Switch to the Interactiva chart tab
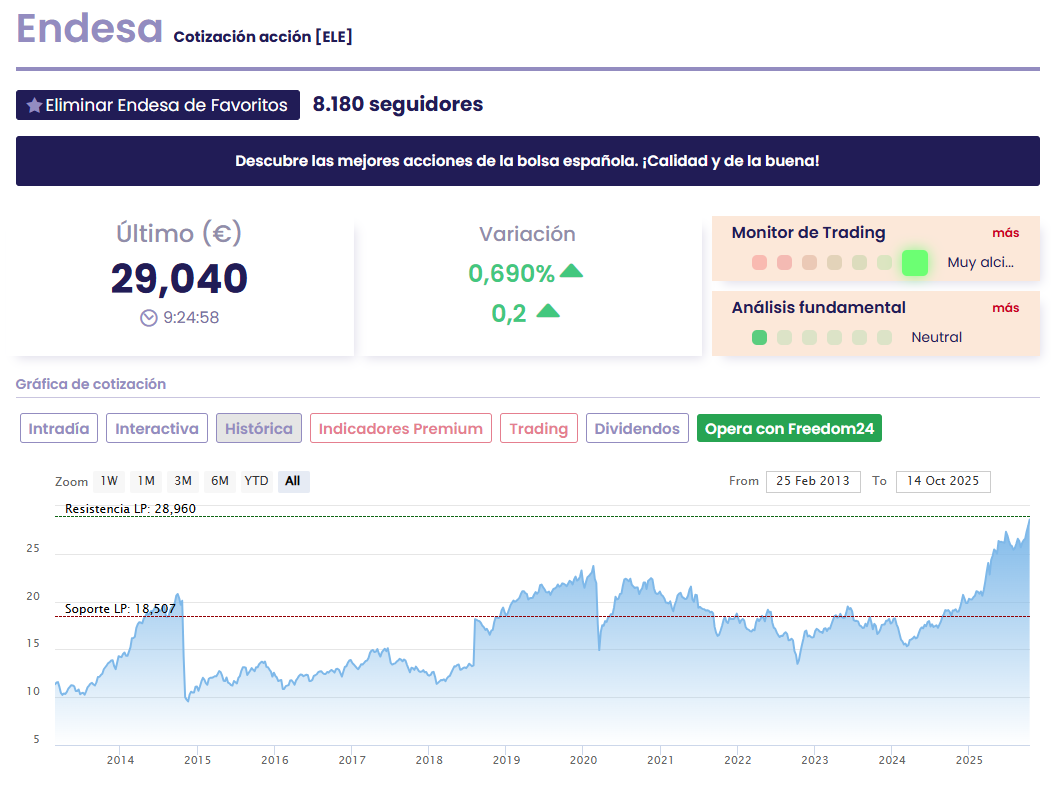 point(157,429)
